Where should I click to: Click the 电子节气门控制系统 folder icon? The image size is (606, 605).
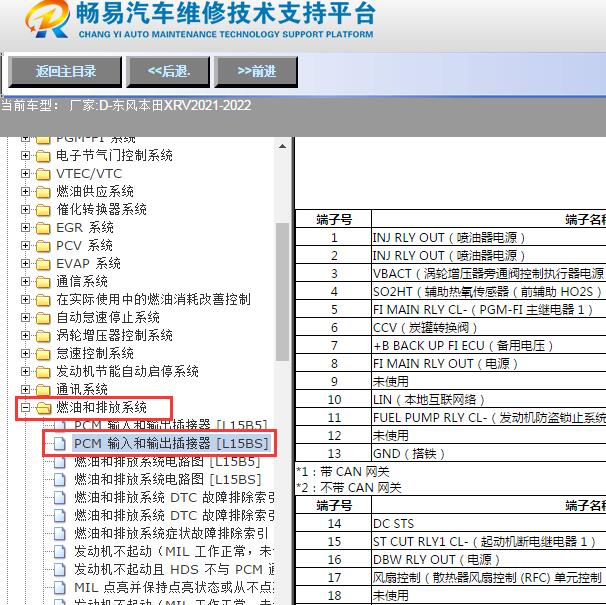coord(43,156)
